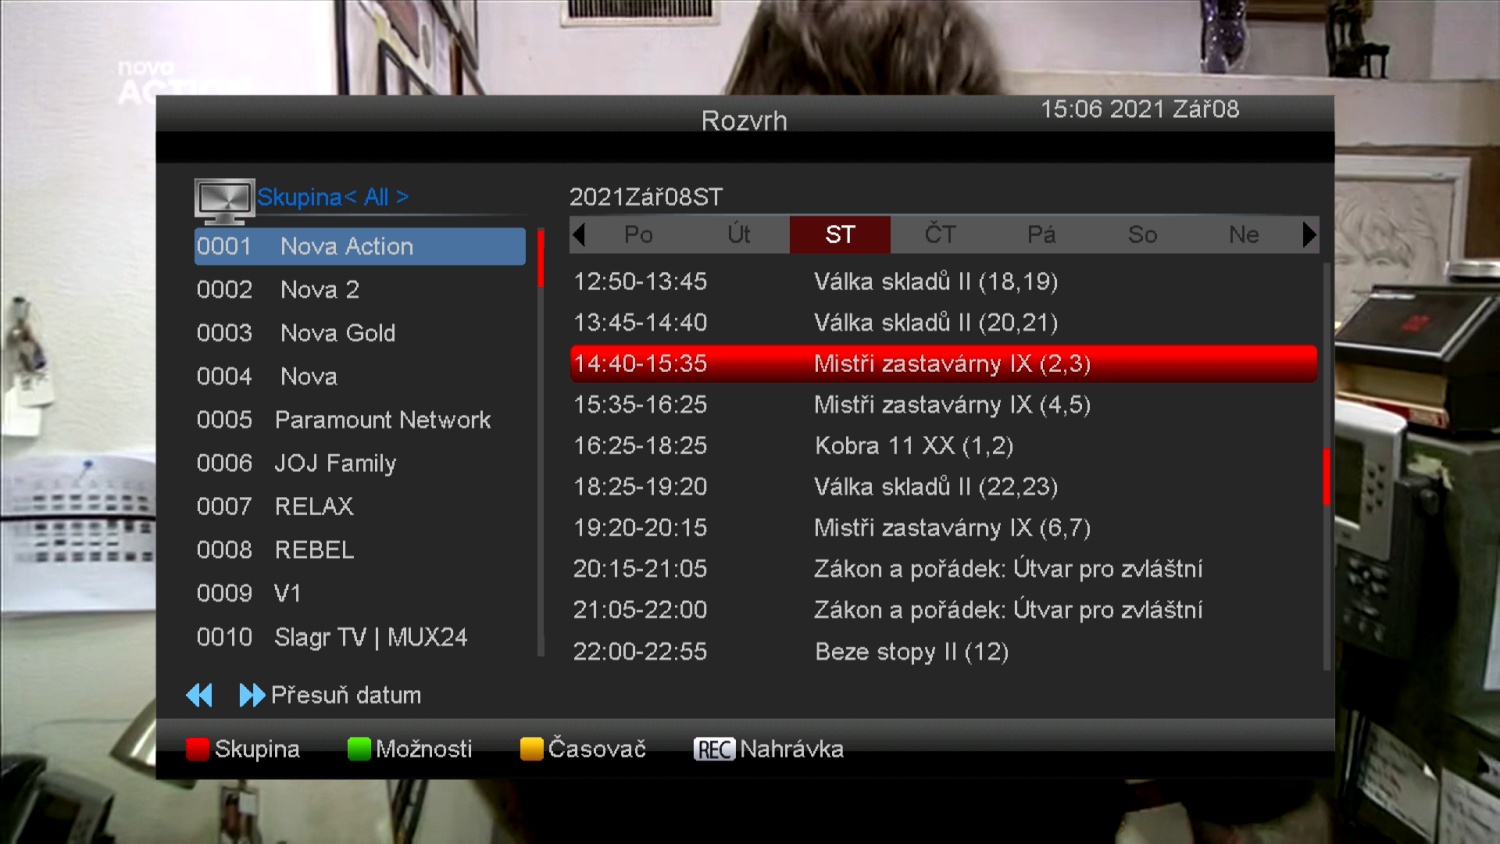
Task: Select the So day tab
Action: [x=1142, y=235]
